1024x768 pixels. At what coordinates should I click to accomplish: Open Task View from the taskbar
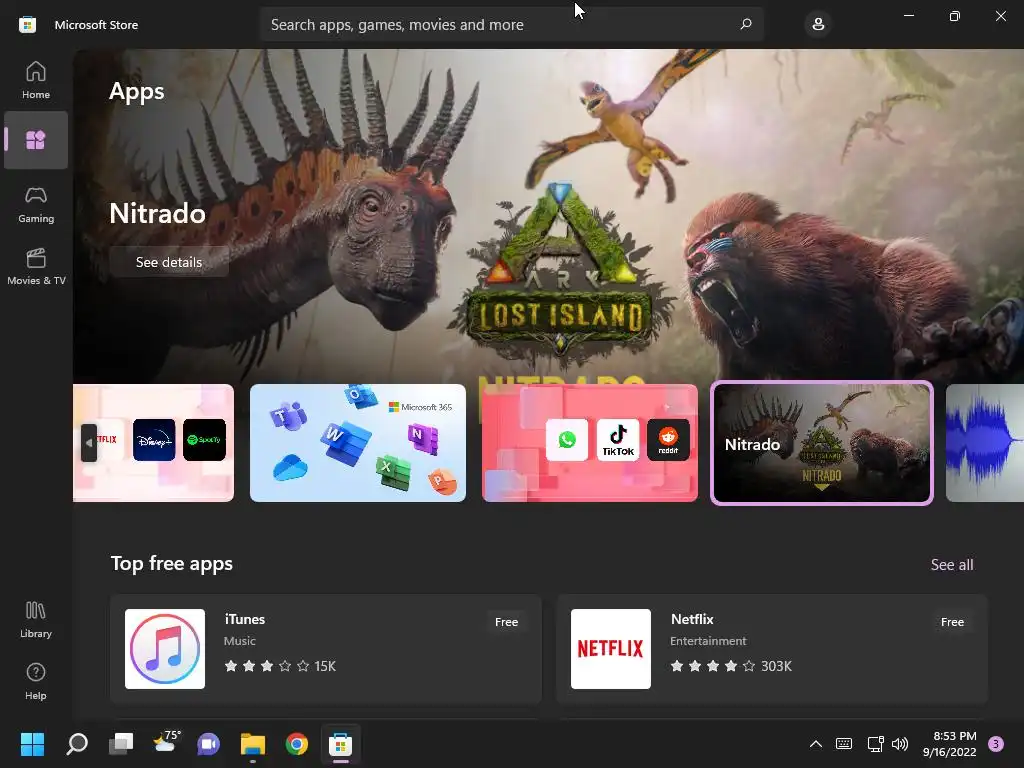[x=121, y=744]
